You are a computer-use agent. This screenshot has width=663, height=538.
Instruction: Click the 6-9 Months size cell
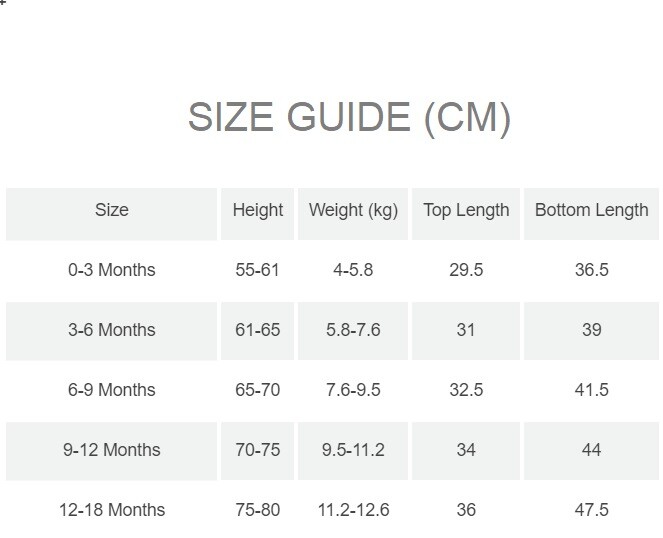click(x=112, y=390)
